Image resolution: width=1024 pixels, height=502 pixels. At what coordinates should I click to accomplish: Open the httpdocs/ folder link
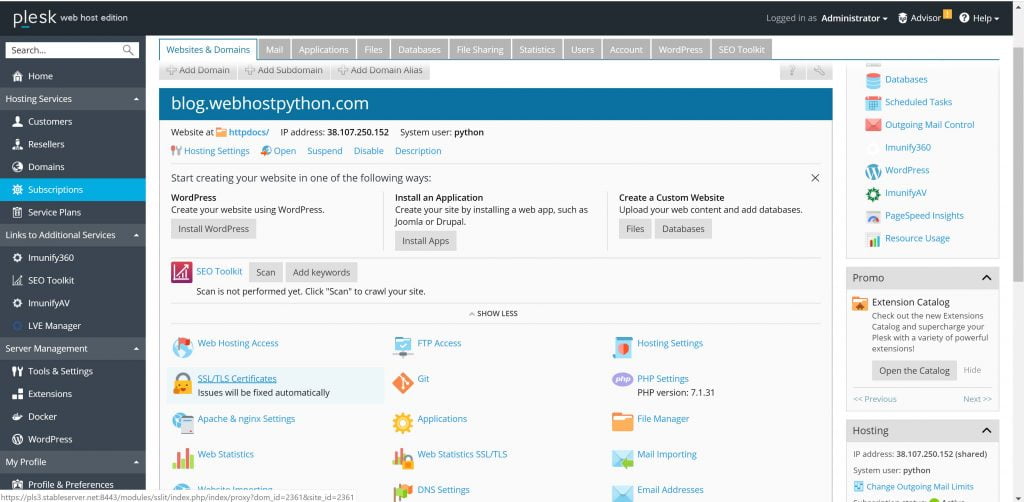click(x=248, y=133)
